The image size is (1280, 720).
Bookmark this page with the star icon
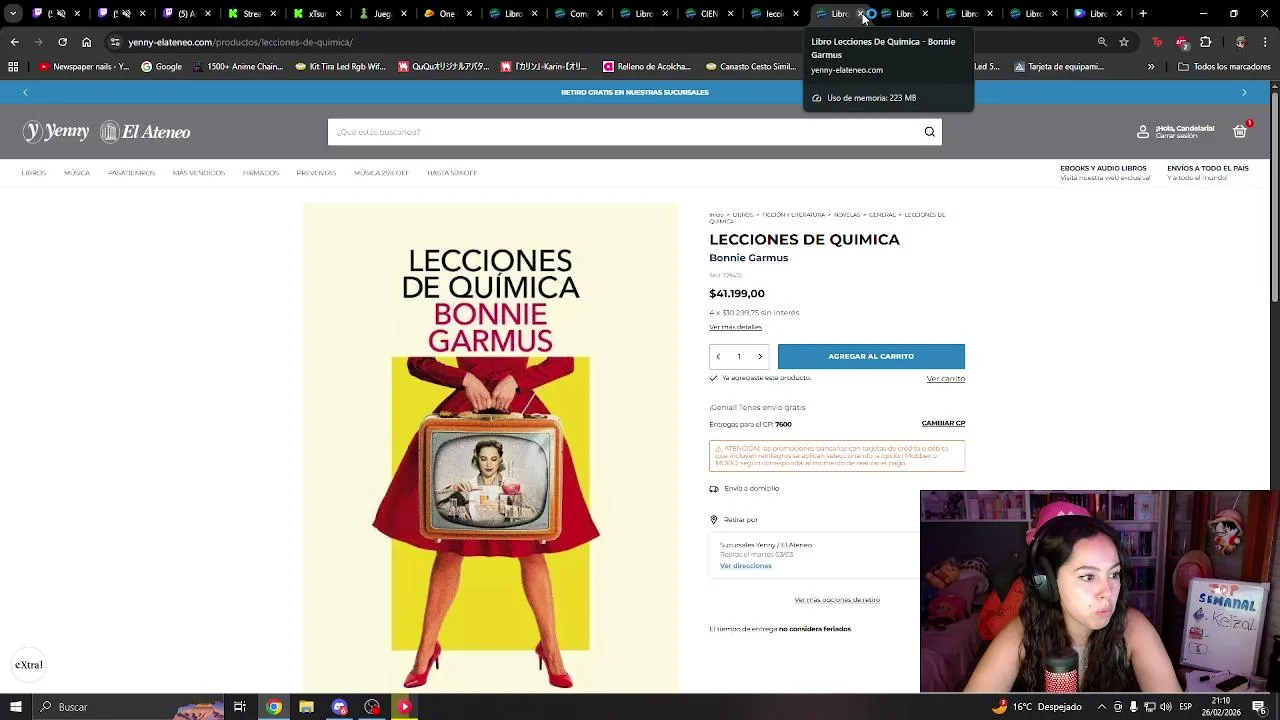(1124, 42)
